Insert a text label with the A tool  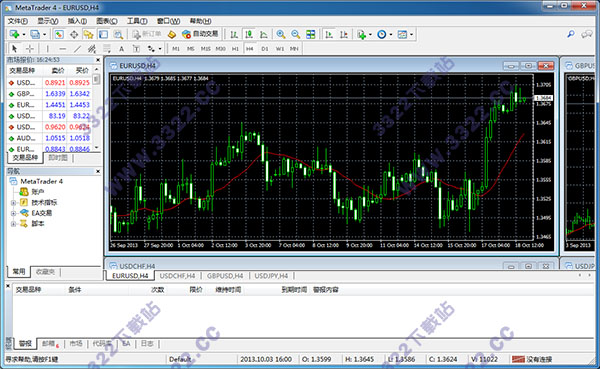point(121,49)
